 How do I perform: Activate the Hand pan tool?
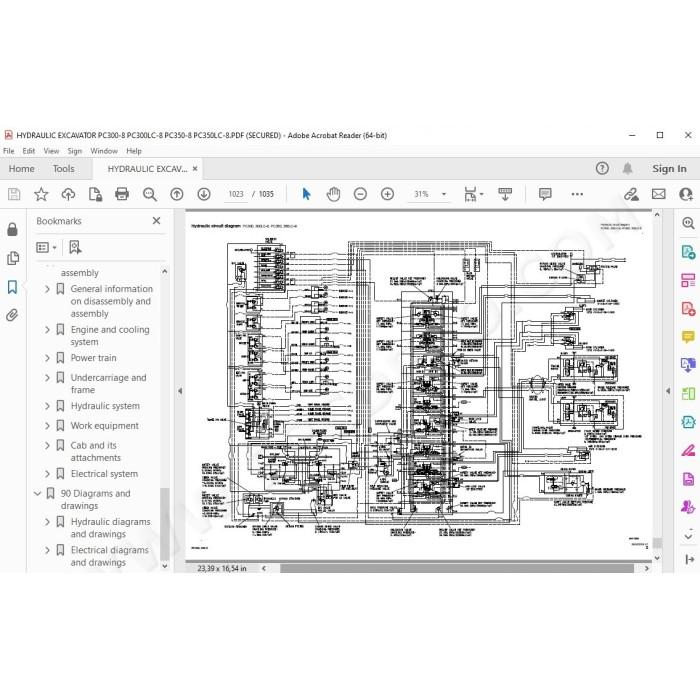coord(333,194)
